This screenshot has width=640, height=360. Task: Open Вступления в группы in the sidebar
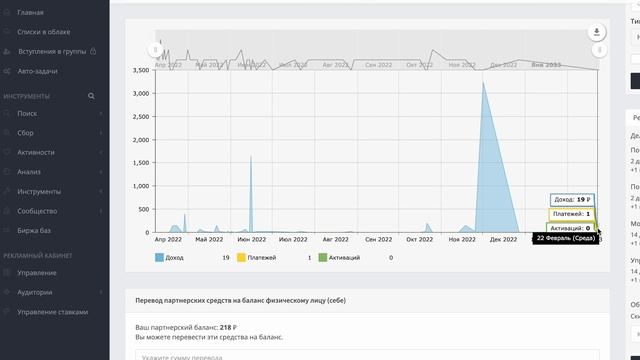(52, 51)
